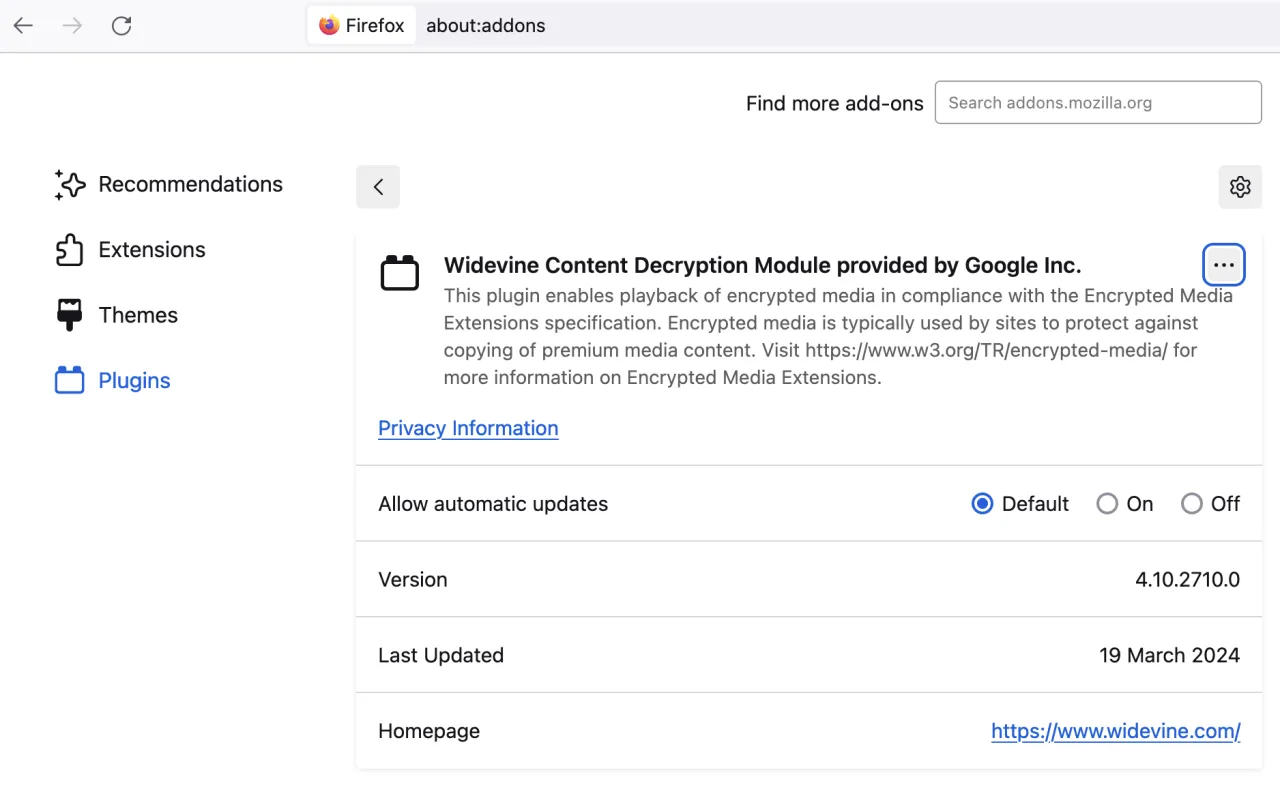The width and height of the screenshot is (1280, 794).
Task: Click the Find more add-ons label
Action: click(x=834, y=103)
